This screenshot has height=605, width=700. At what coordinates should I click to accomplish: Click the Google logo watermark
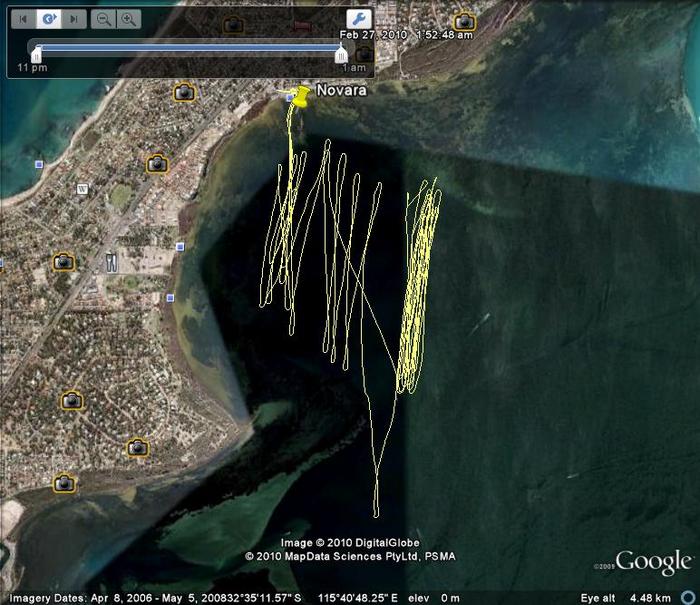coord(654,563)
